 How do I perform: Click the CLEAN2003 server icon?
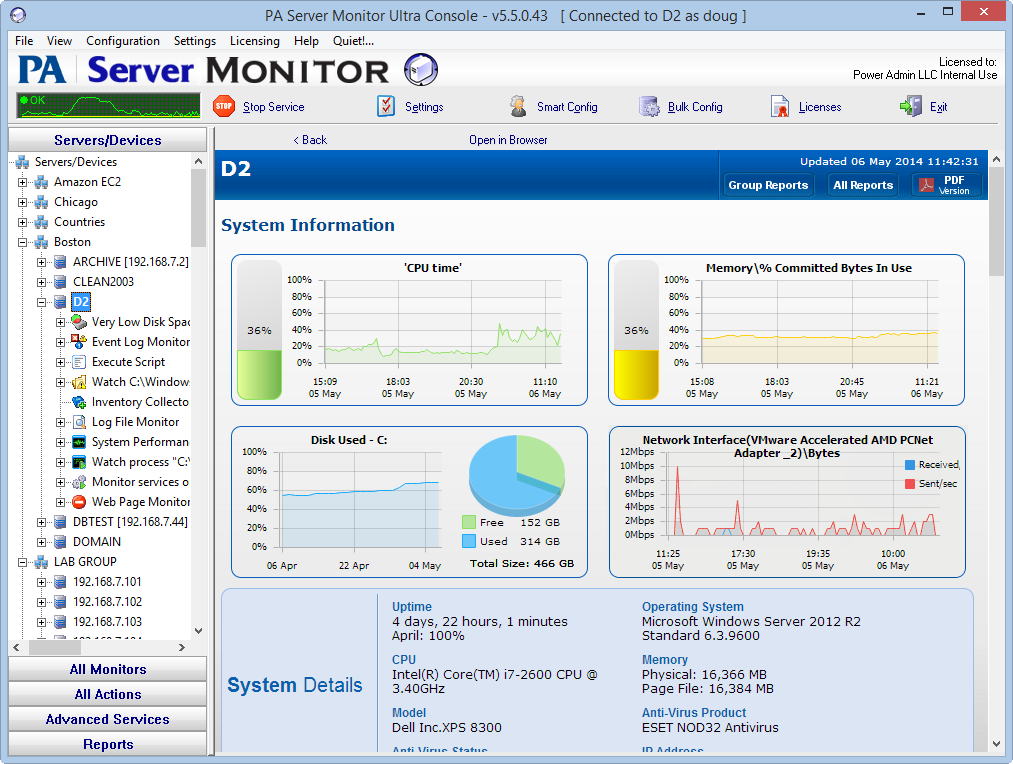pos(60,282)
